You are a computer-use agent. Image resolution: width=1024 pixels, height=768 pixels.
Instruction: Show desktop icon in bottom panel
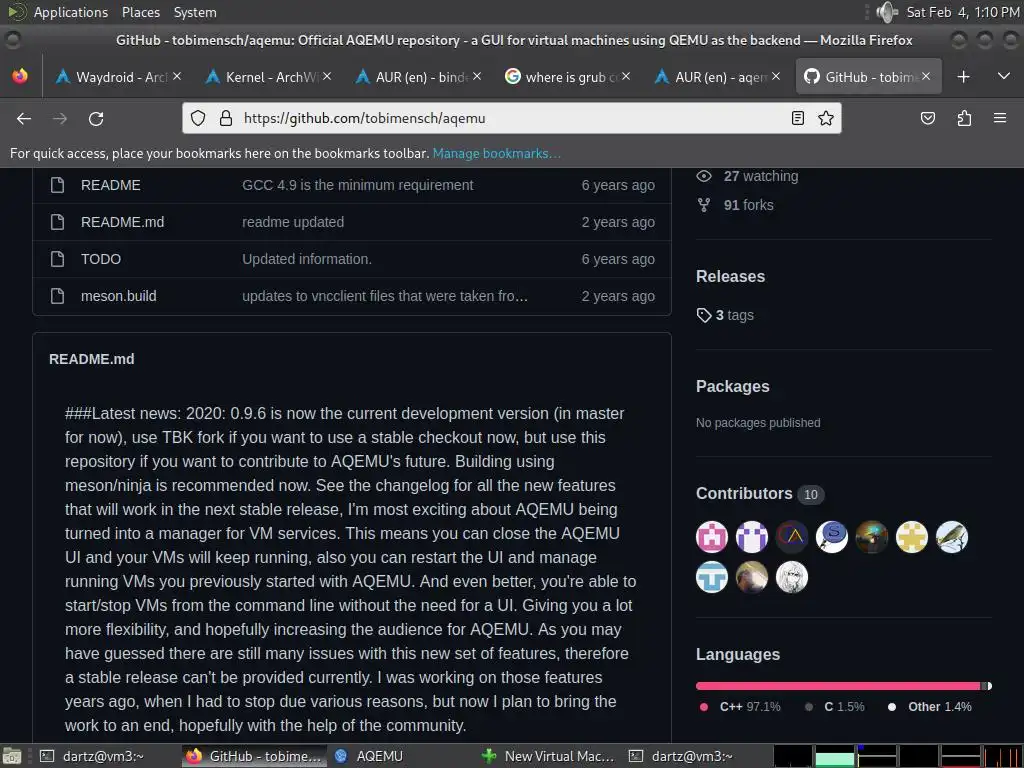click(x=12, y=756)
